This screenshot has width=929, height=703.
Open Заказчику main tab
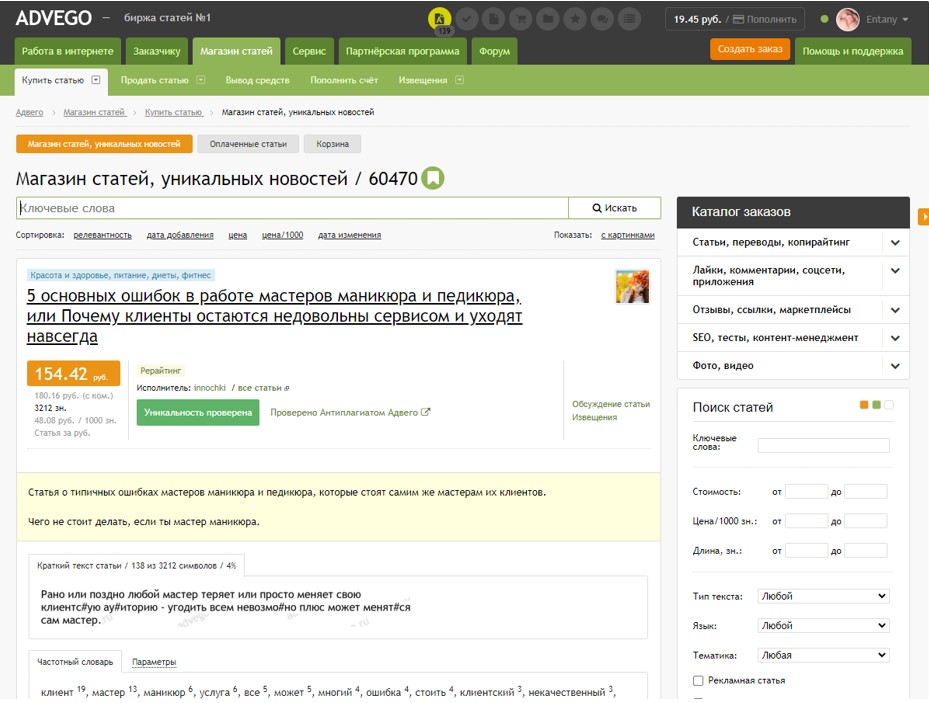[156, 51]
